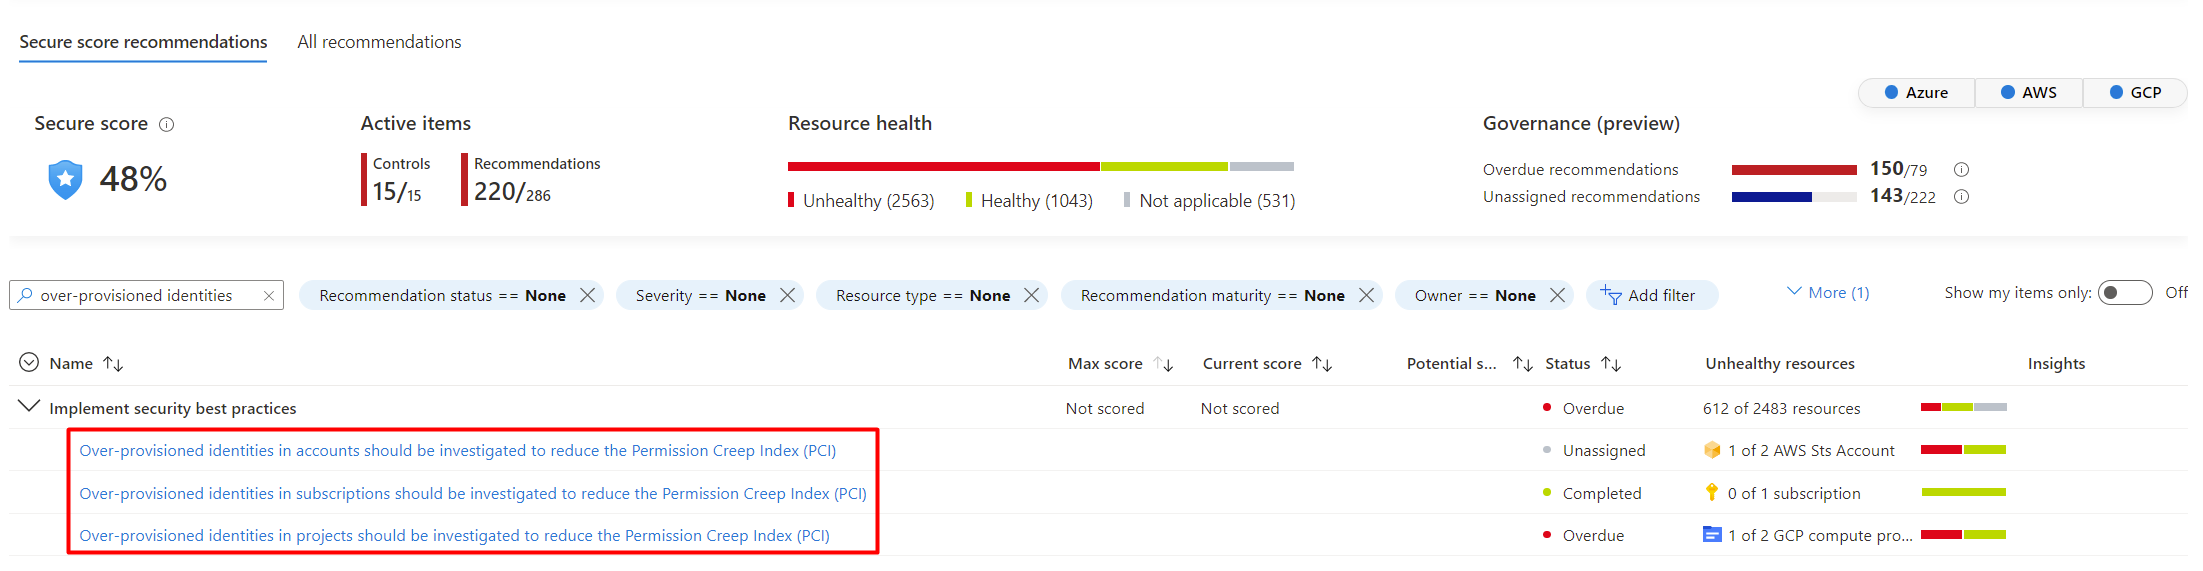2203x571 pixels.
Task: Click '612 of 2483 resources' text
Action: tap(1781, 409)
